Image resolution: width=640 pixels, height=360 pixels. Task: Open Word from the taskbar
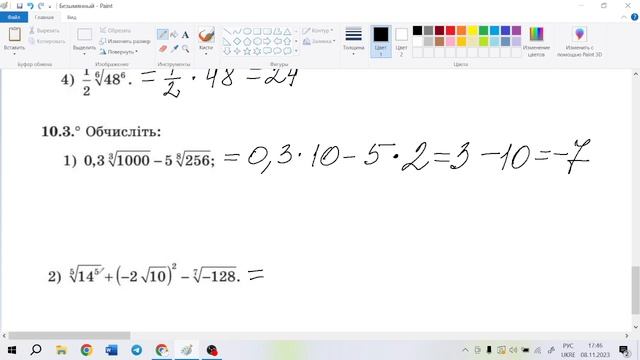(111, 350)
